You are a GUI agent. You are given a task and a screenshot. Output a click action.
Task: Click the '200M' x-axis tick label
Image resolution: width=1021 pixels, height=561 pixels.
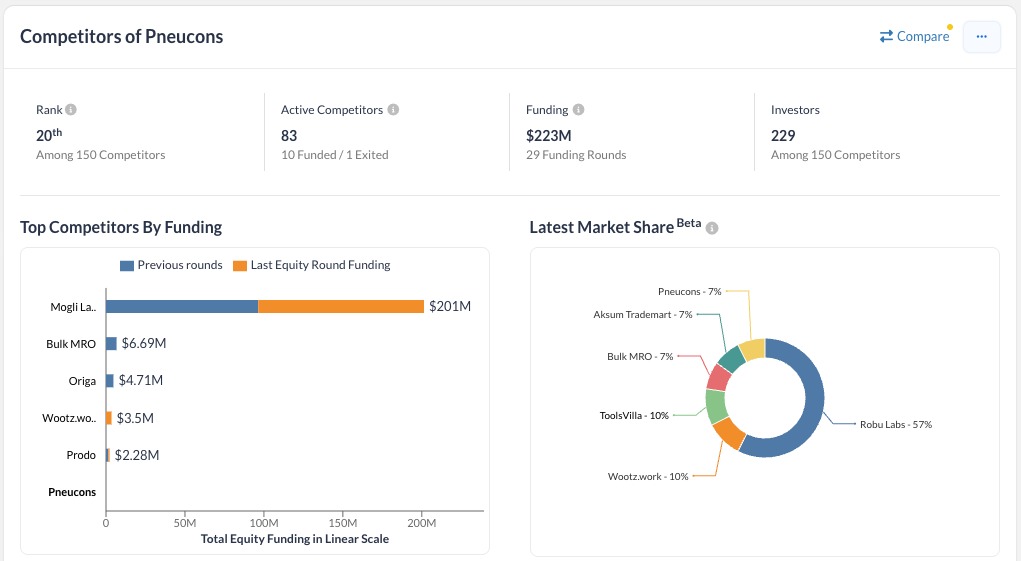pyautogui.click(x=421, y=523)
